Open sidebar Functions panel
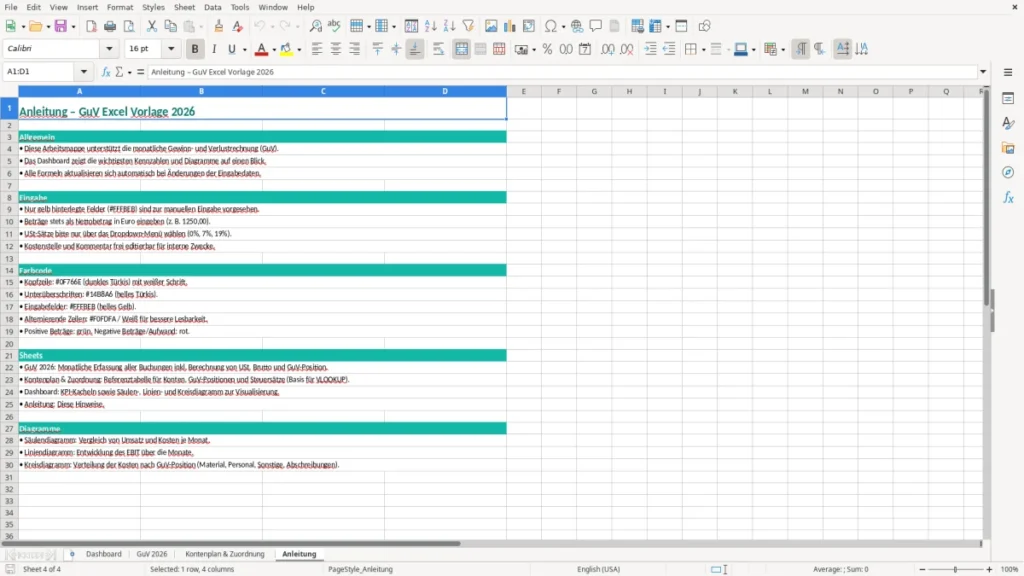 pyautogui.click(x=1008, y=197)
